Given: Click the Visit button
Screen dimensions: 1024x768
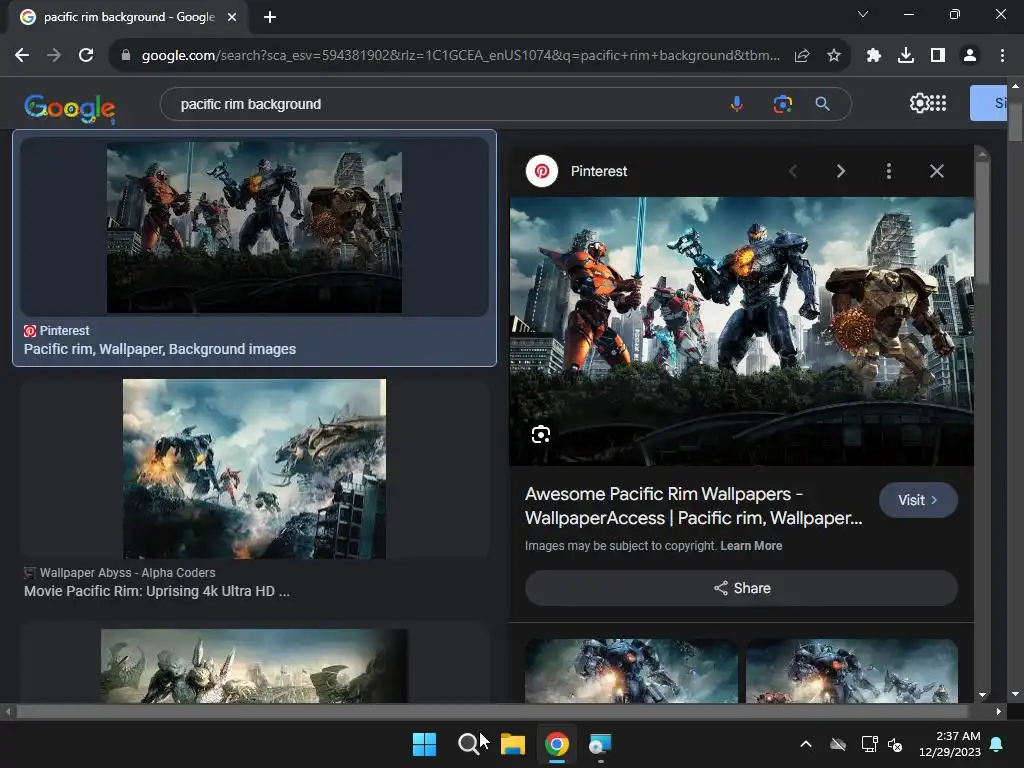Looking at the screenshot, I should (x=918, y=500).
